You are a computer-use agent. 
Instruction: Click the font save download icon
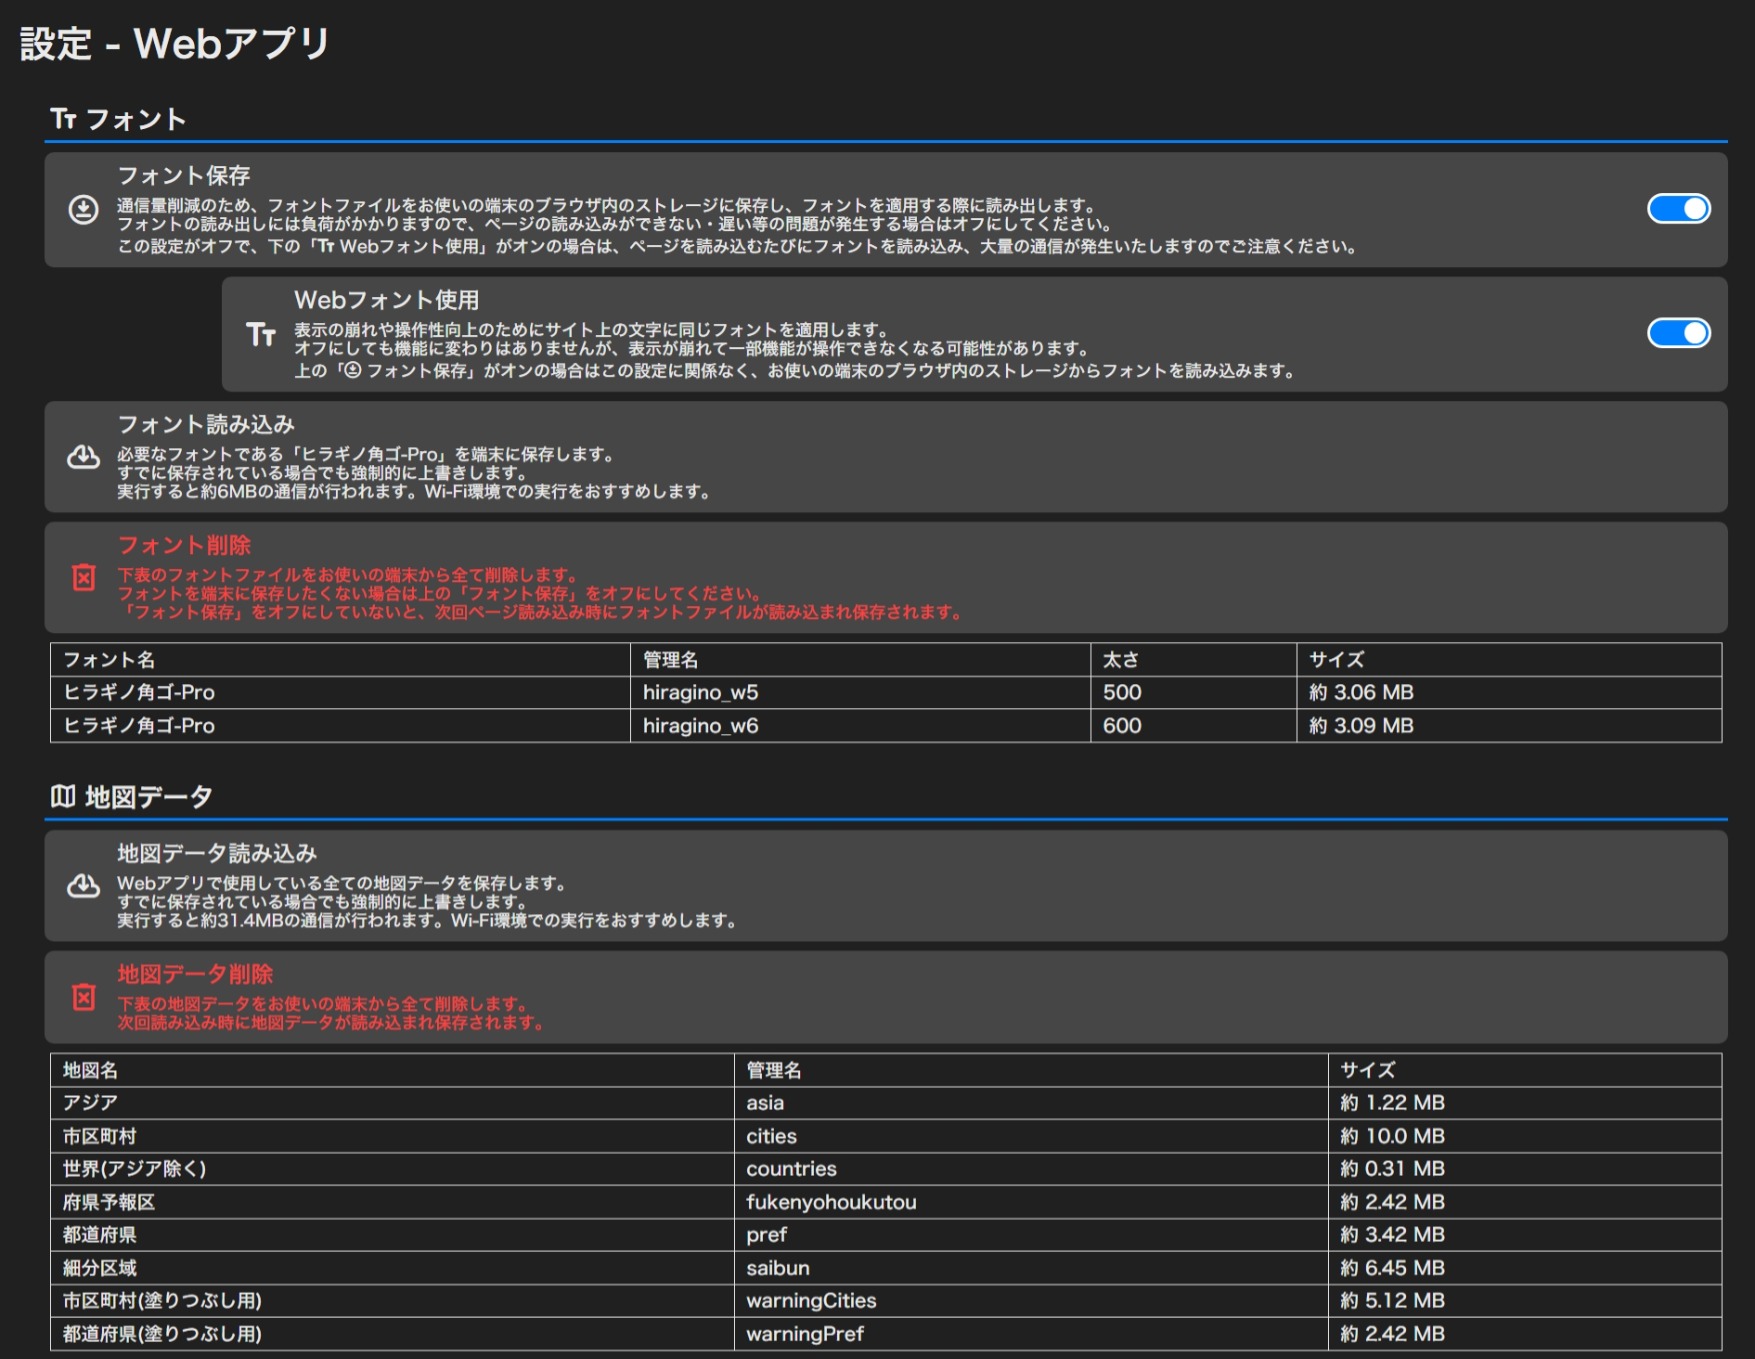83,209
